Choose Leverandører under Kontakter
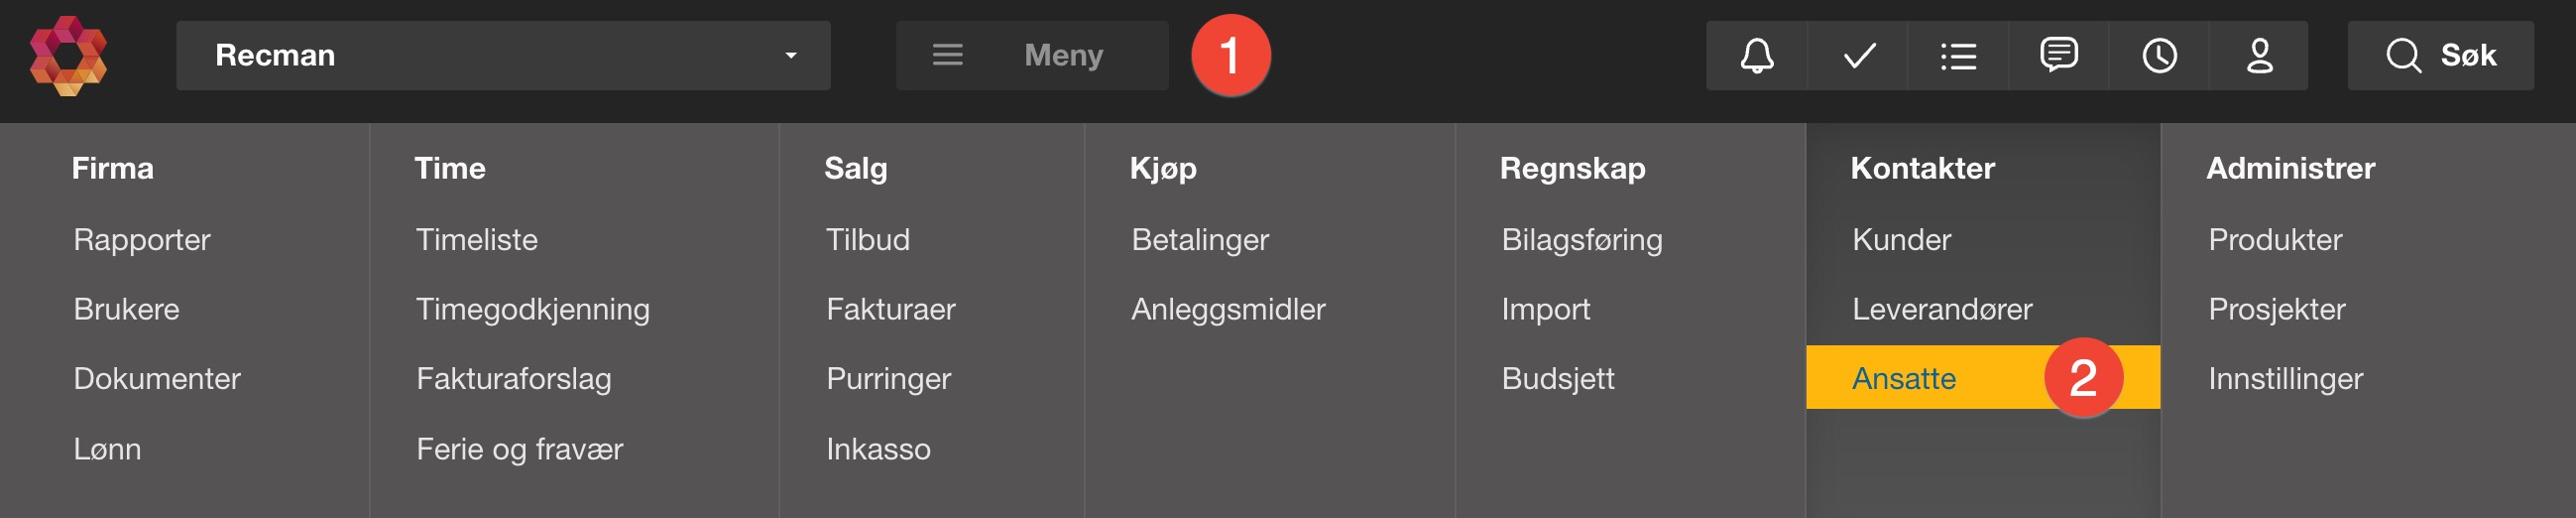 click(1941, 309)
